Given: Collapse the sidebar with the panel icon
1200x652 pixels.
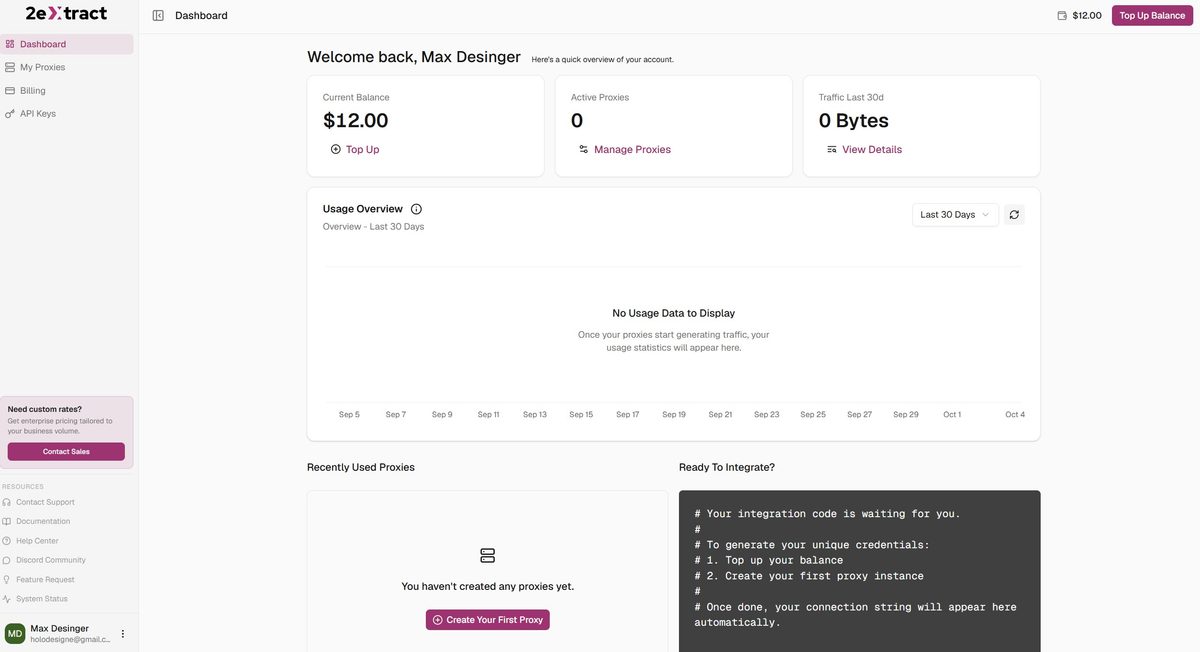Looking at the screenshot, I should pyautogui.click(x=158, y=15).
